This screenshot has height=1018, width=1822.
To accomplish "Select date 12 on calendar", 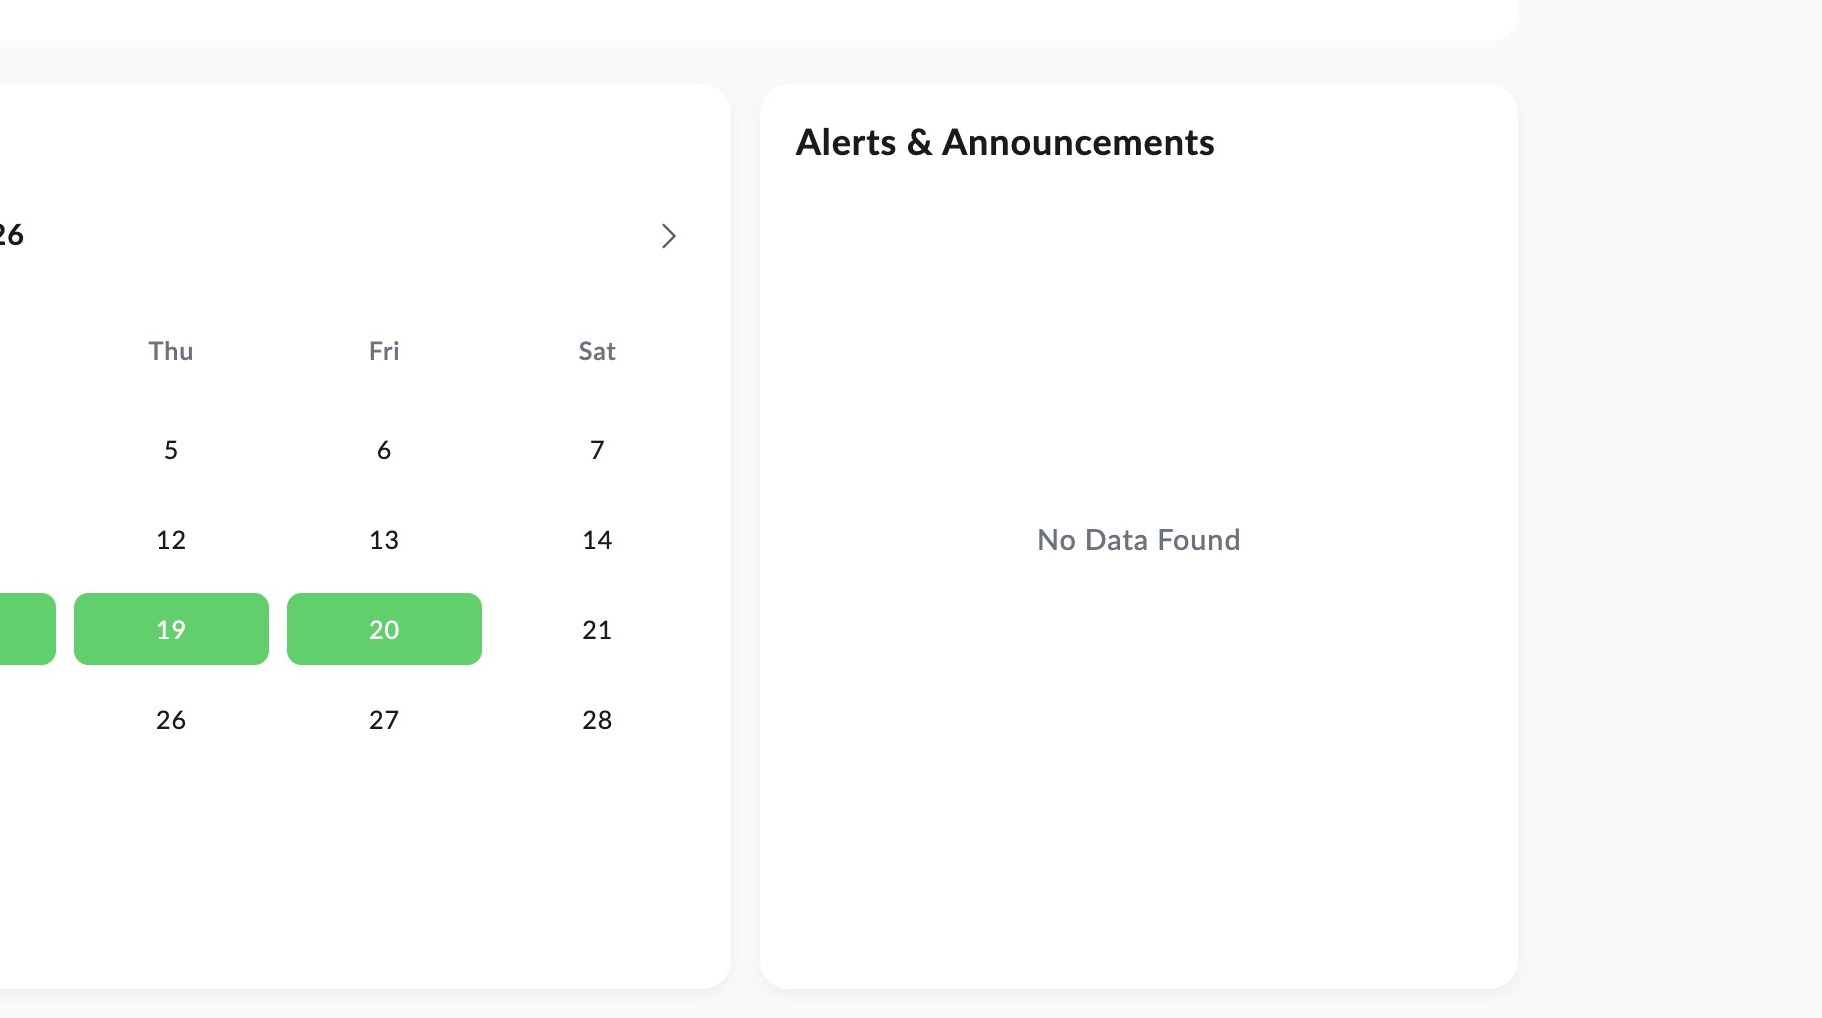I will (171, 539).
